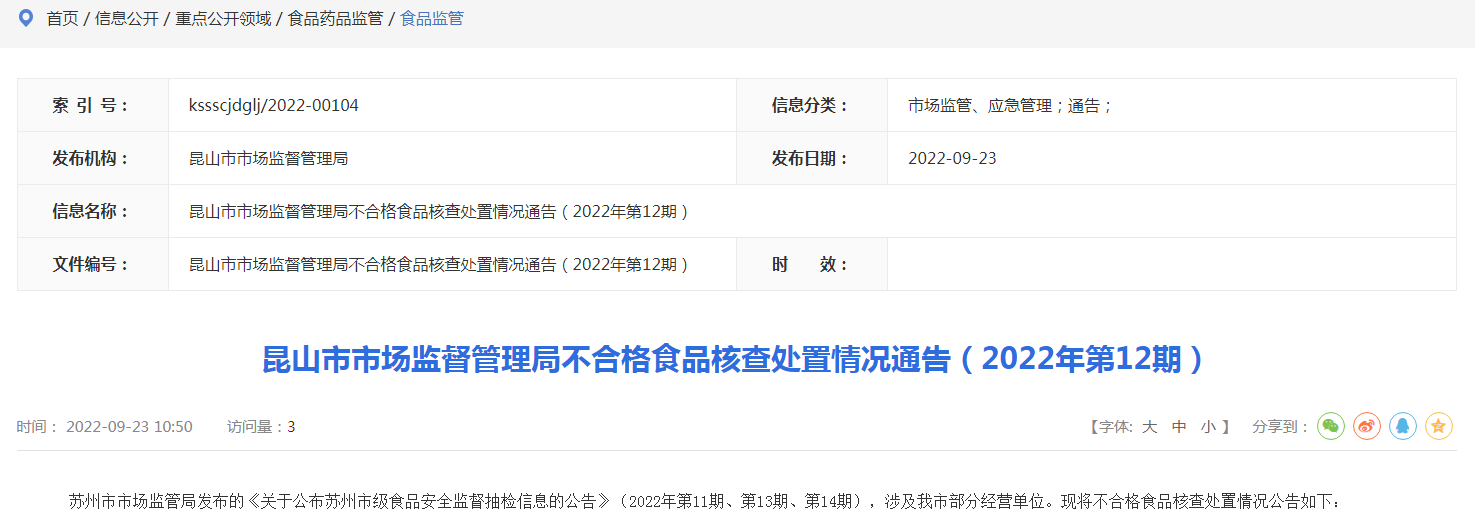Click the 发布日期 value 2022-09-23
This screenshot has width=1475, height=517.
click(x=951, y=158)
